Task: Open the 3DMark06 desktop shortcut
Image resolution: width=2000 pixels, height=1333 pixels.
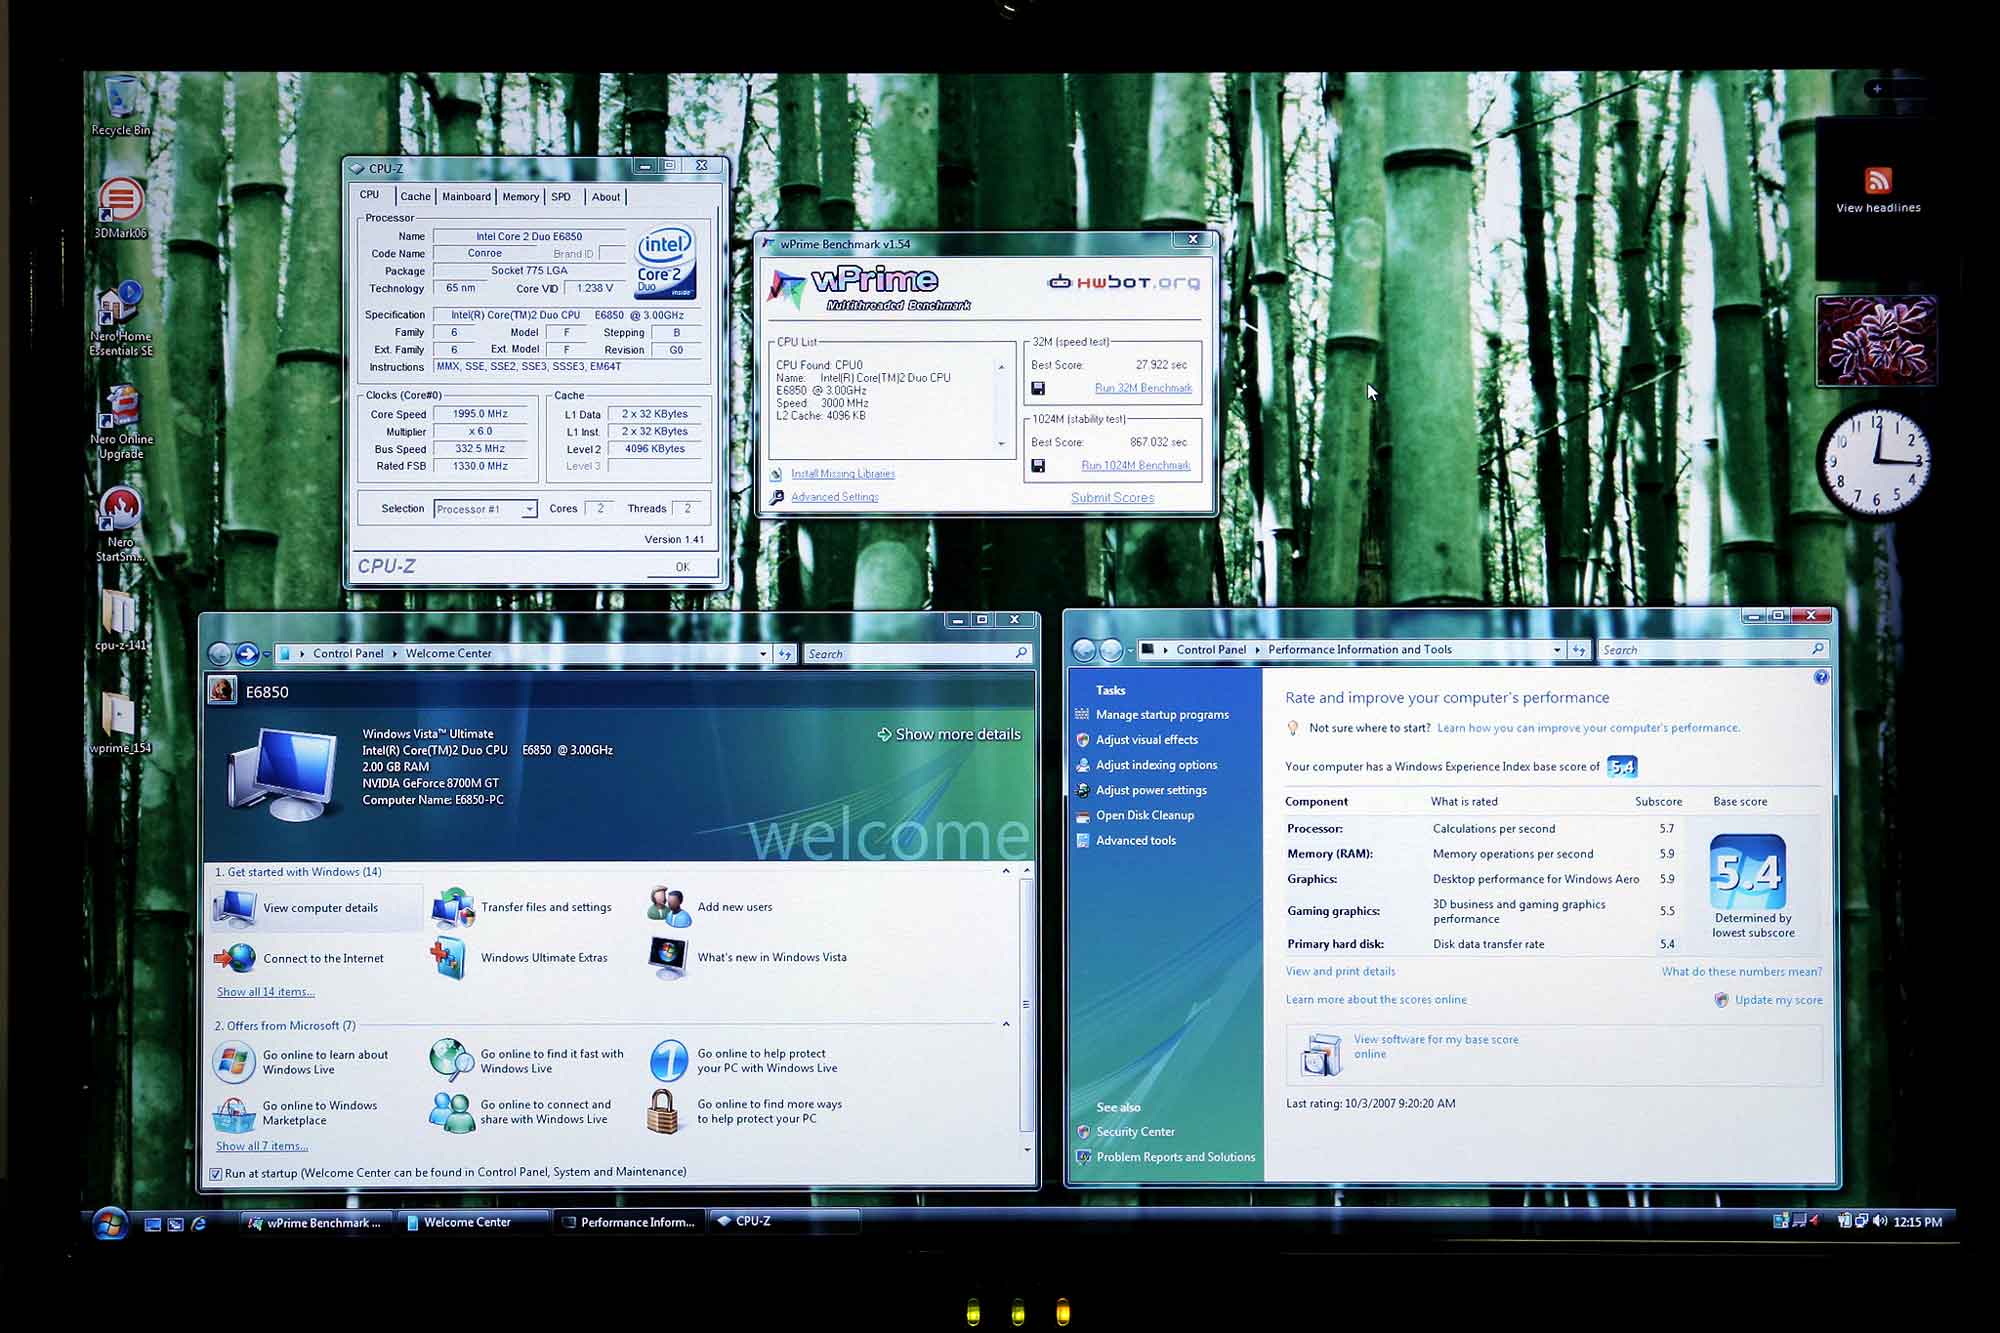Action: (x=120, y=198)
